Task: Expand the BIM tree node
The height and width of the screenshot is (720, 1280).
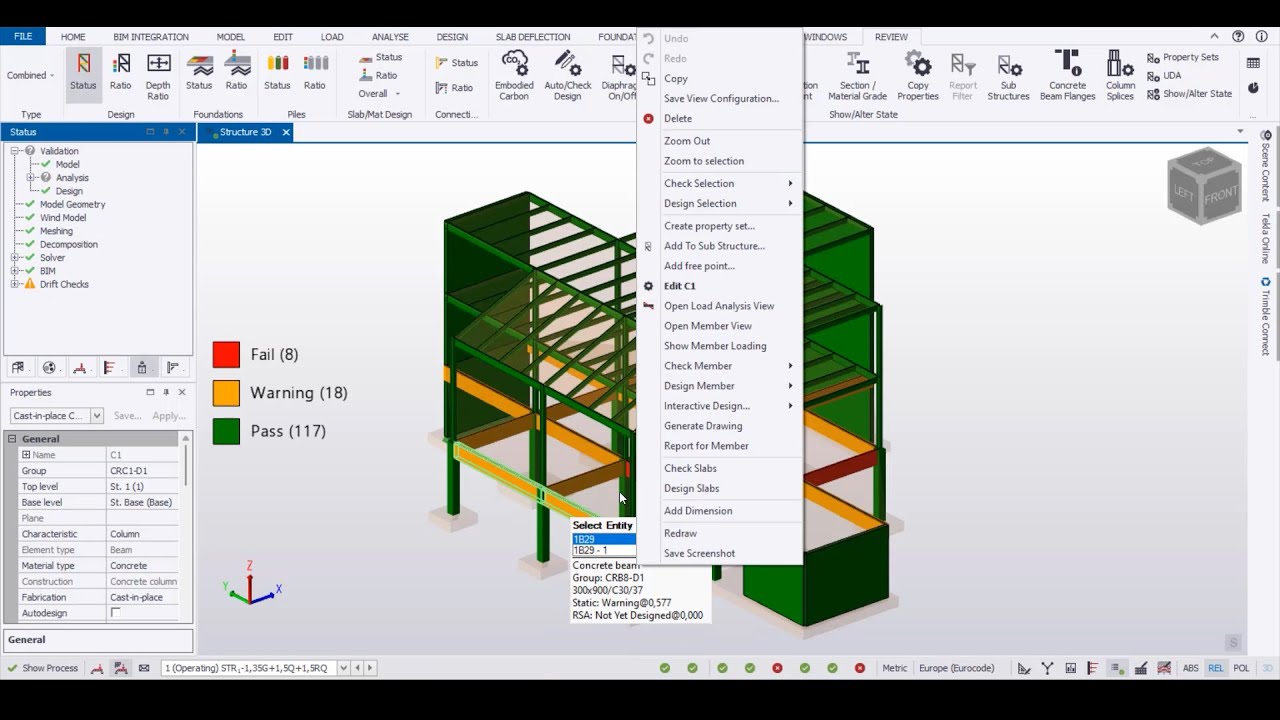Action: tap(16, 271)
